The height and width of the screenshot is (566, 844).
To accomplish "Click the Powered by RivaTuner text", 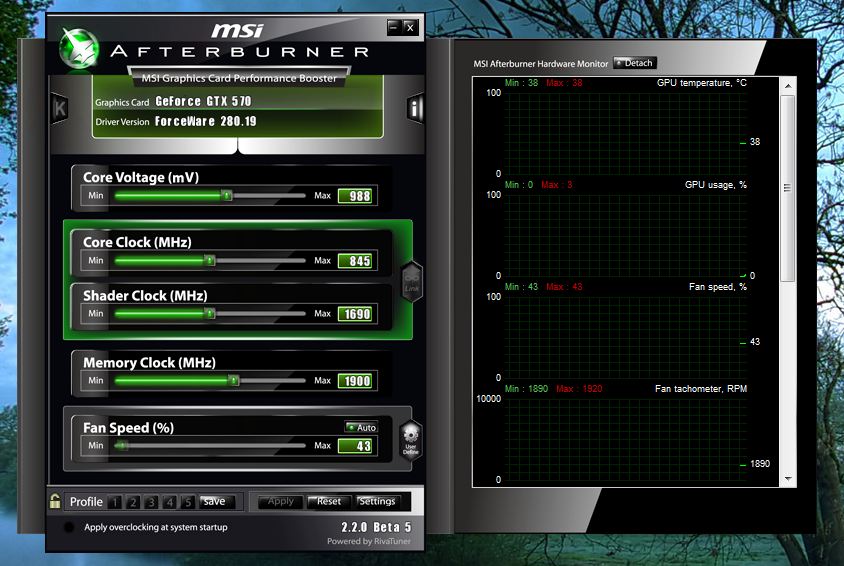I will point(369,541).
